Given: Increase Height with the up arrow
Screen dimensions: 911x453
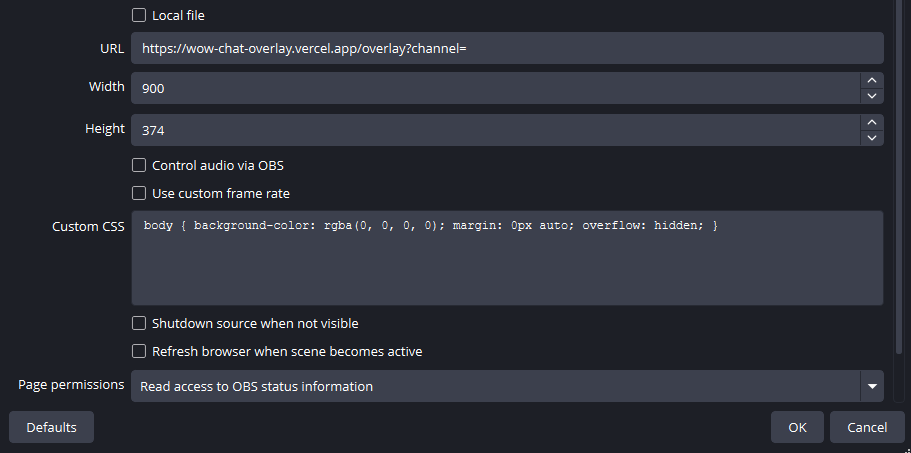Looking at the screenshot, I should point(872,122).
